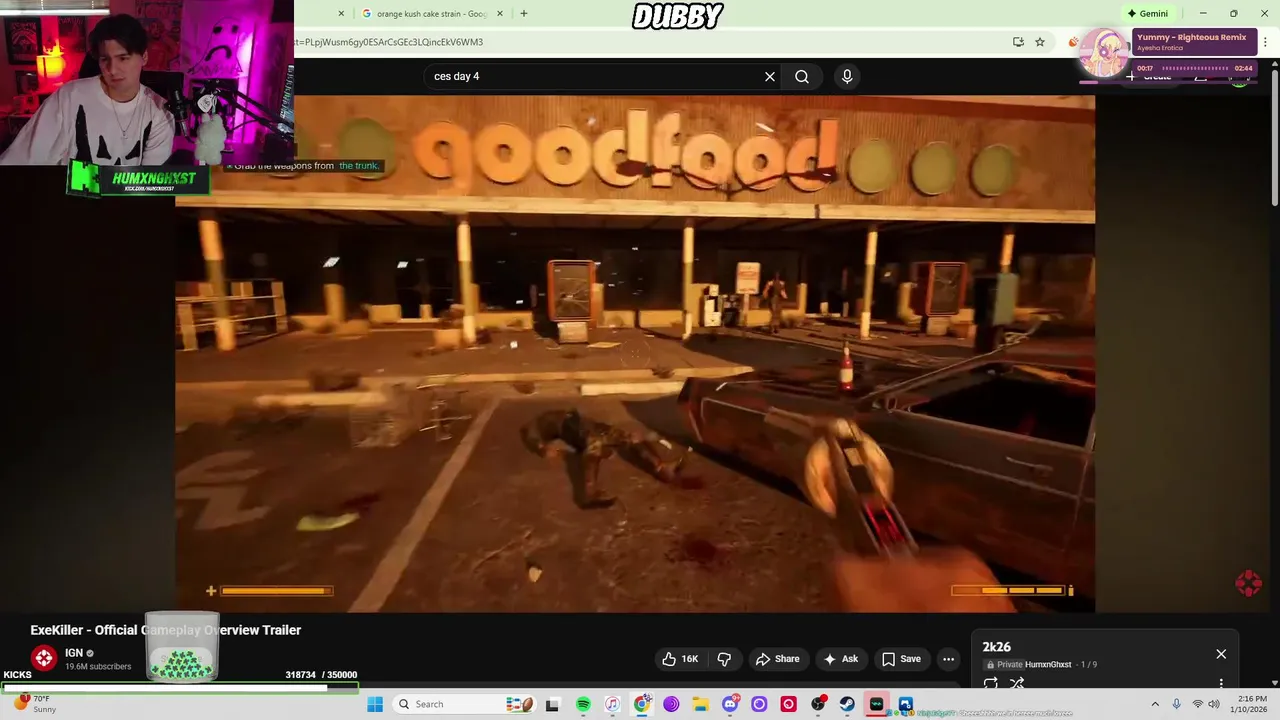Image resolution: width=1280 pixels, height=720 pixels.
Task: Open more actions three-dot menu
Action: click(x=948, y=659)
